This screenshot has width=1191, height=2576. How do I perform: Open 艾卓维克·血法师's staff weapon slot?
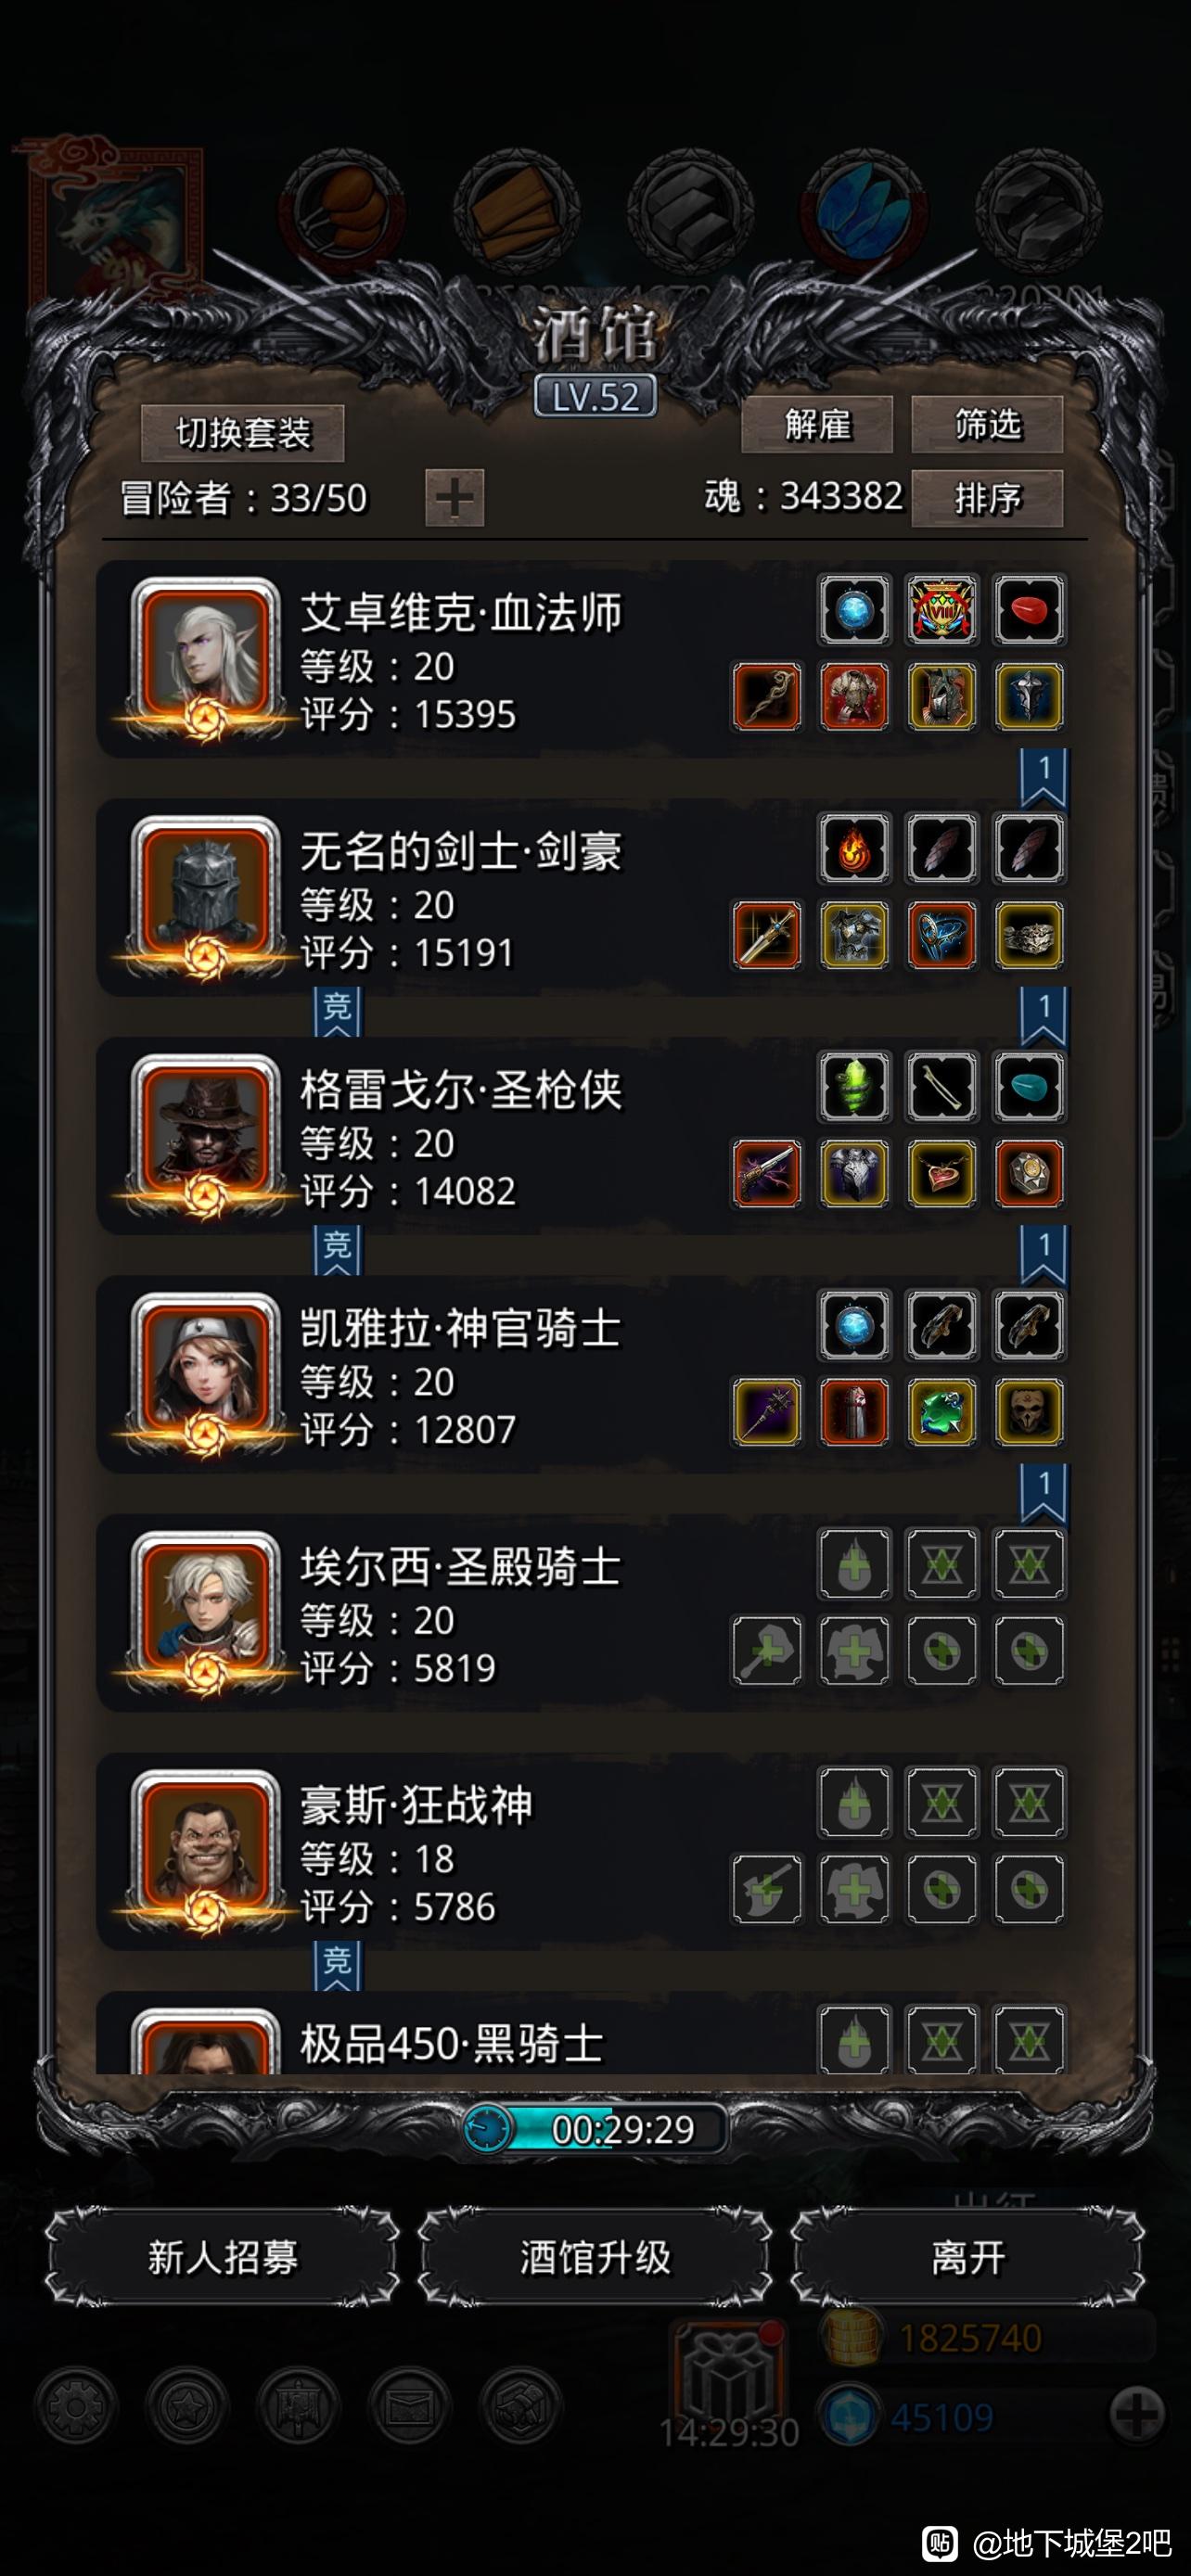767,696
